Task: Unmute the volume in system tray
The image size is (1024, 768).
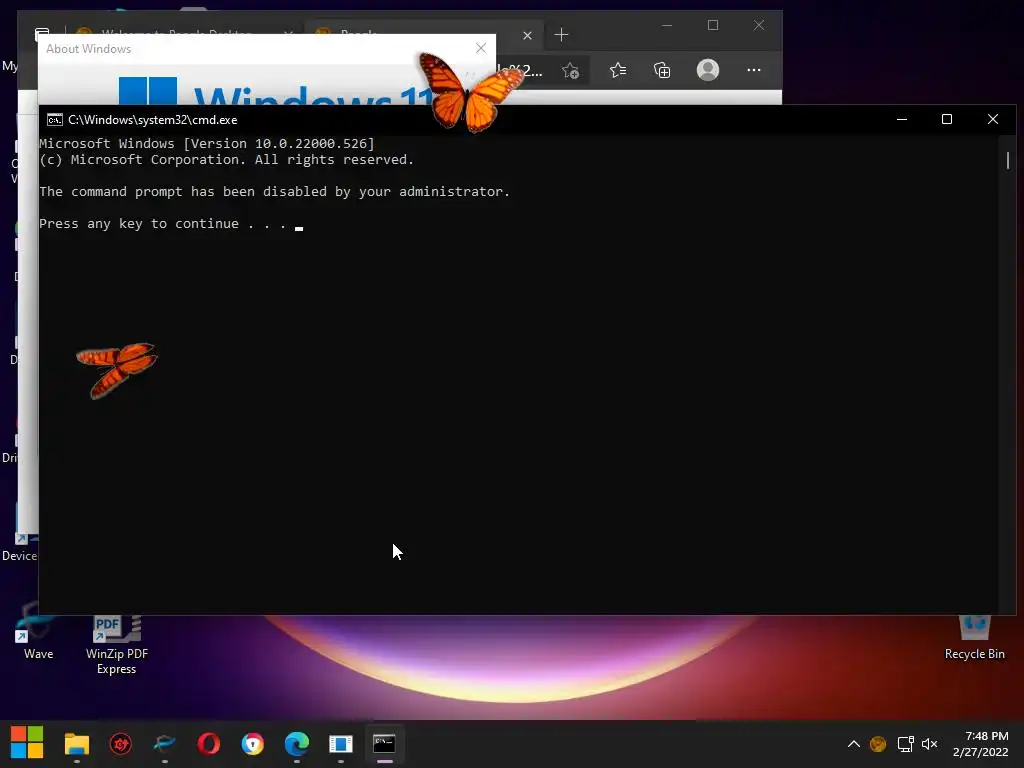Action: pos(929,744)
